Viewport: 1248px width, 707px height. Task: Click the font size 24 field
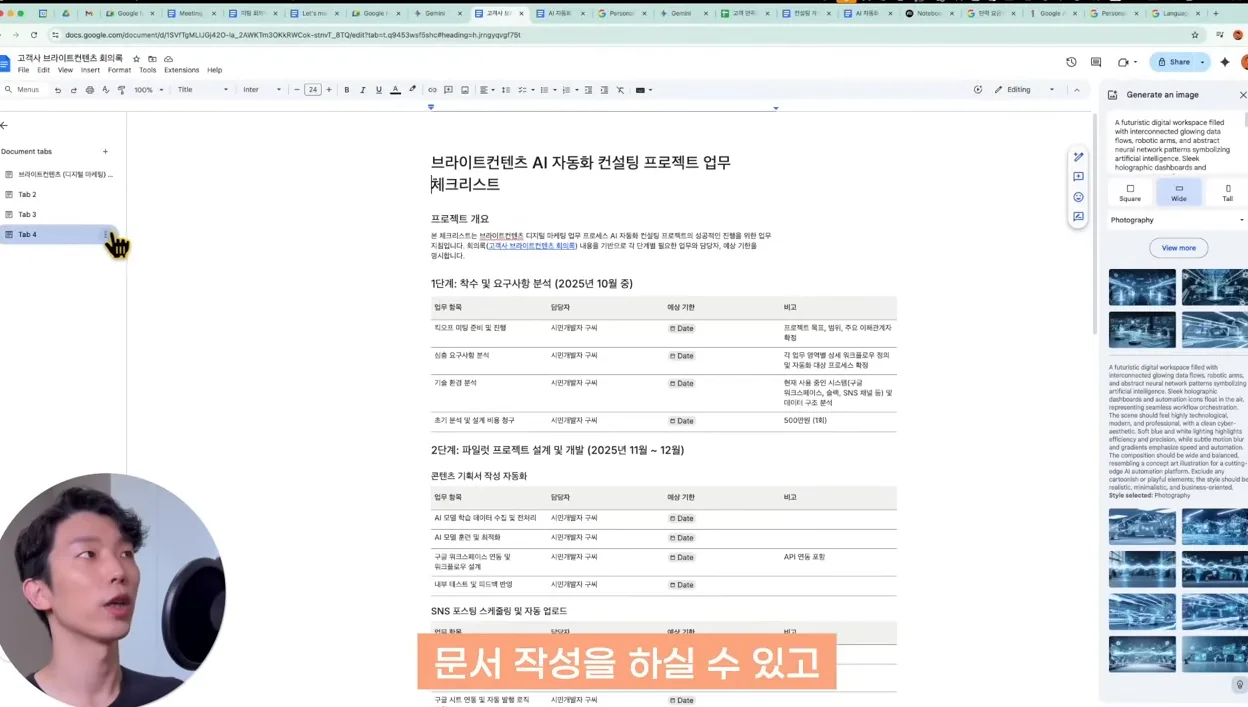(x=313, y=90)
